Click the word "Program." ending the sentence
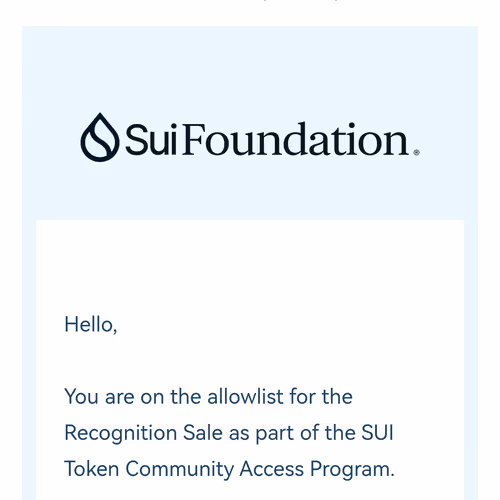This screenshot has height=500, width=500. [352, 469]
